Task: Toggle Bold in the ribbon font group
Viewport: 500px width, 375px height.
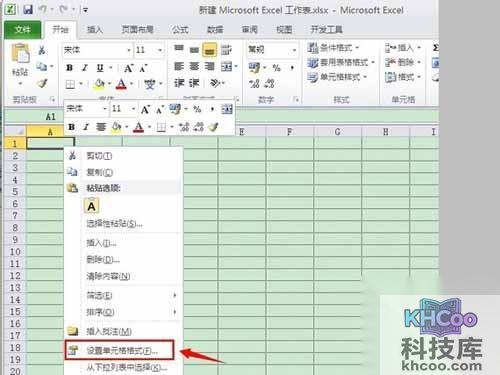Action: click(x=69, y=68)
